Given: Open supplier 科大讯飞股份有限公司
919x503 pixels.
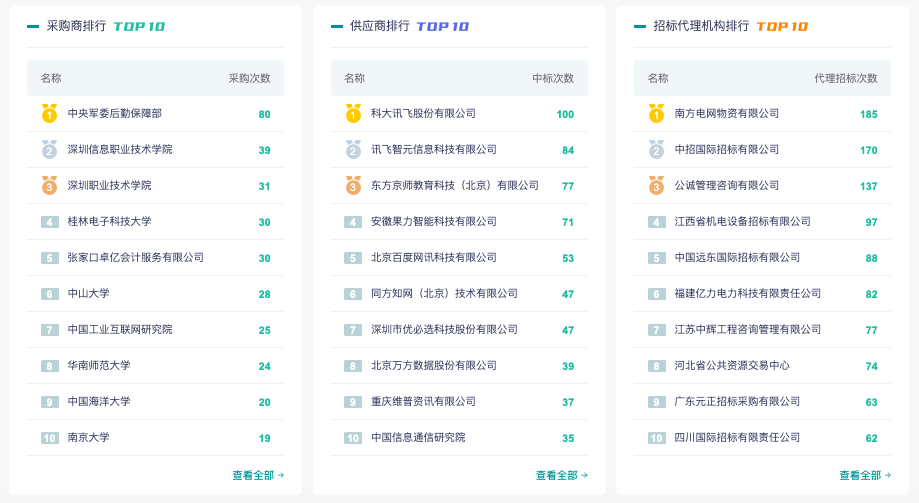Looking at the screenshot, I should pos(423,113).
